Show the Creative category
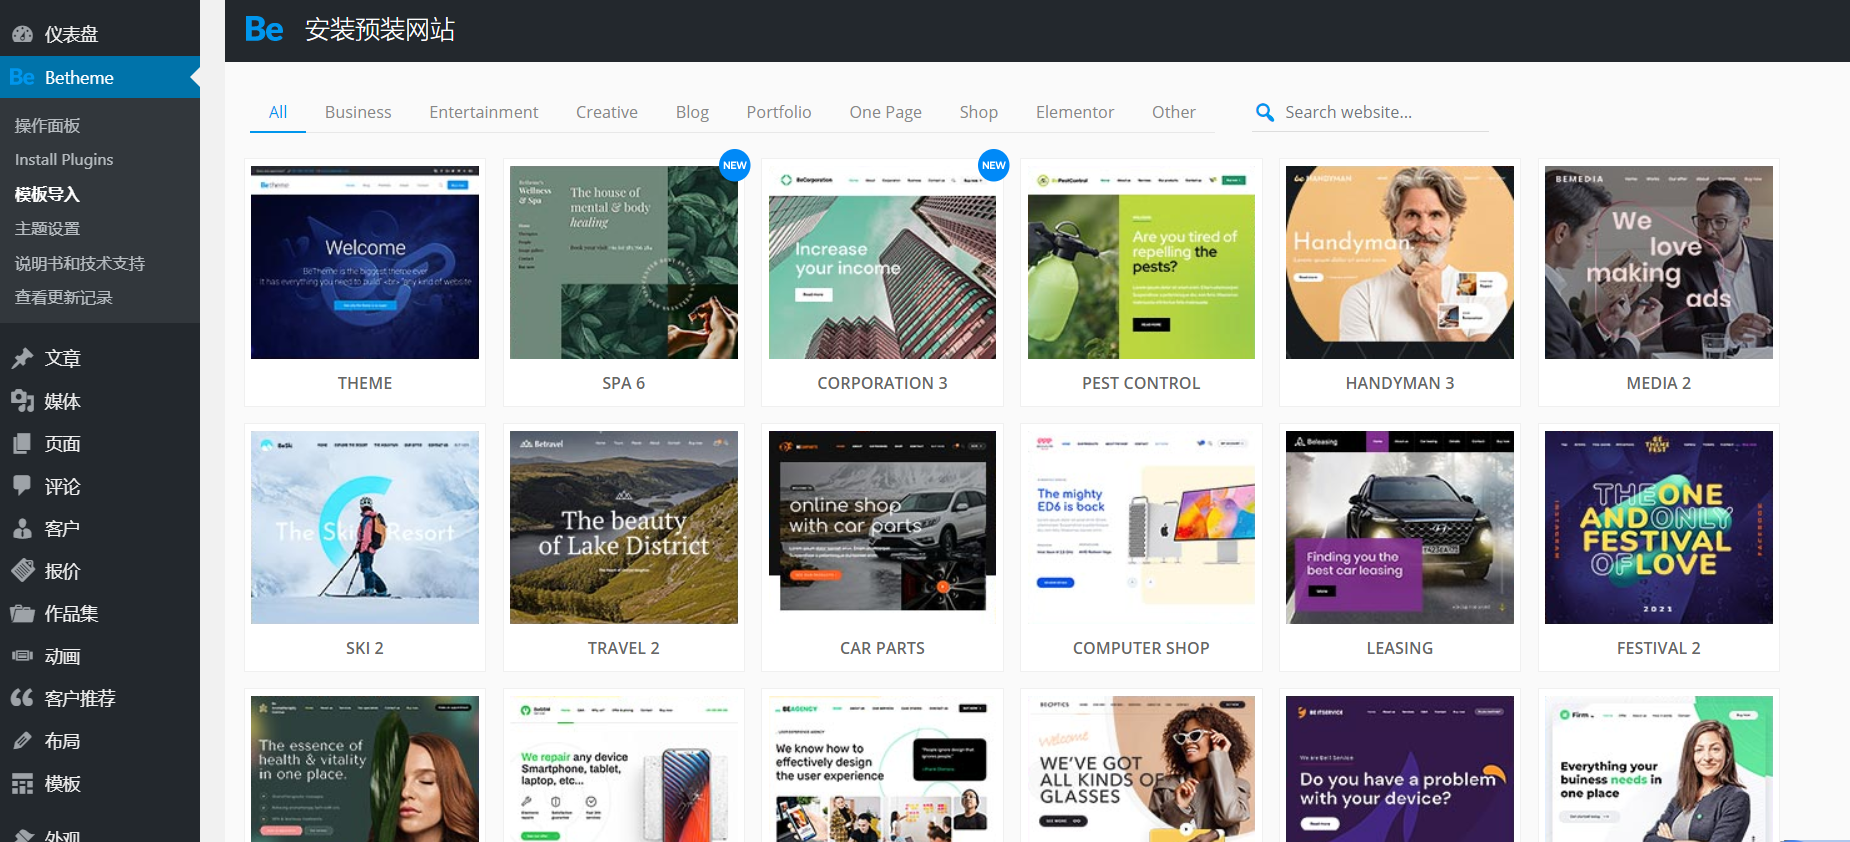This screenshot has width=1850, height=842. (x=607, y=112)
